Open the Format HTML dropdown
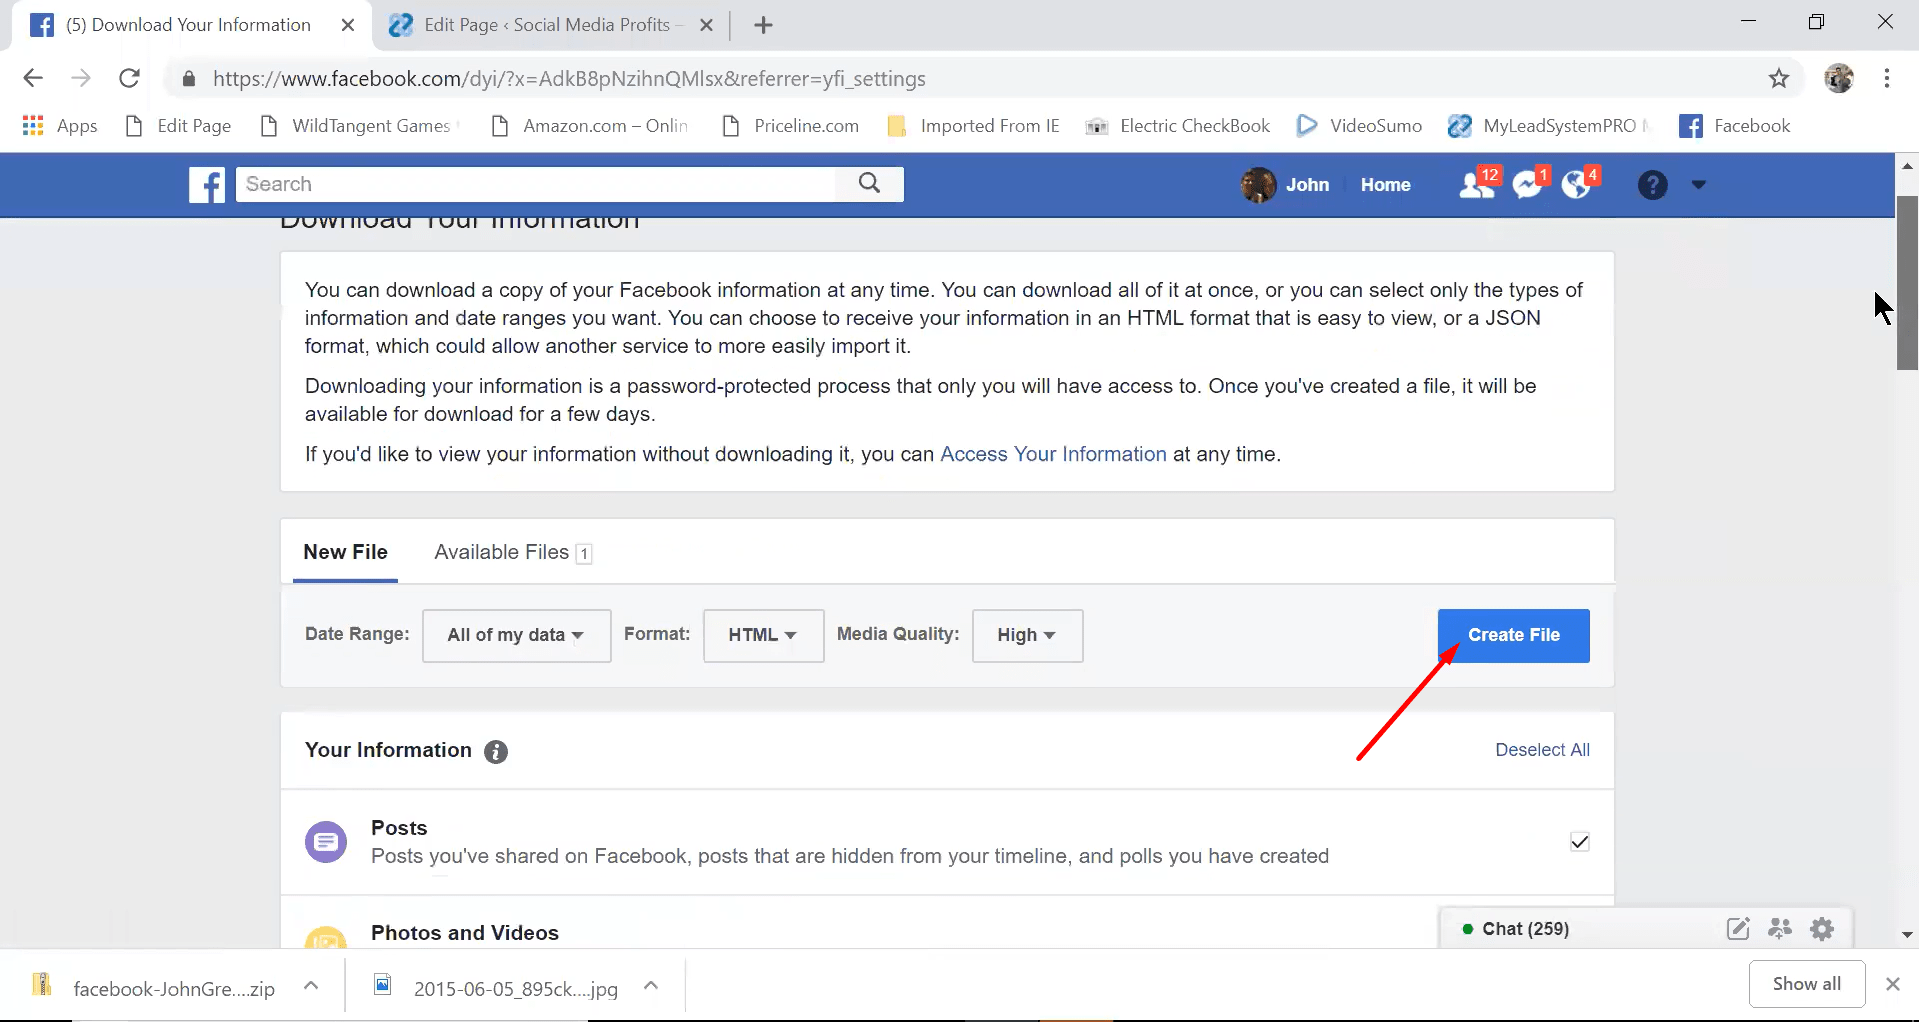The width and height of the screenshot is (1919, 1022). tap(763, 636)
